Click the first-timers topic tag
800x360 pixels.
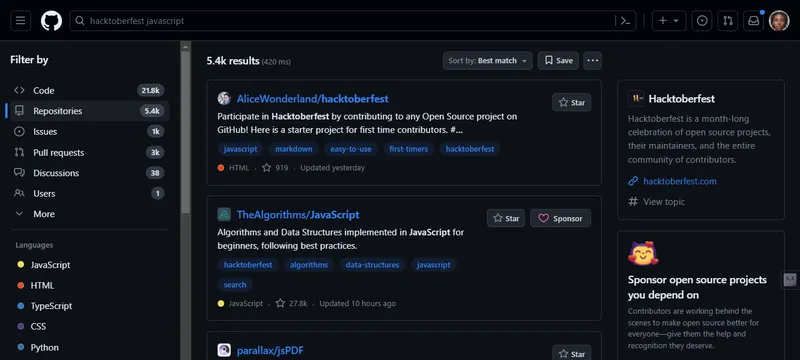click(408, 149)
